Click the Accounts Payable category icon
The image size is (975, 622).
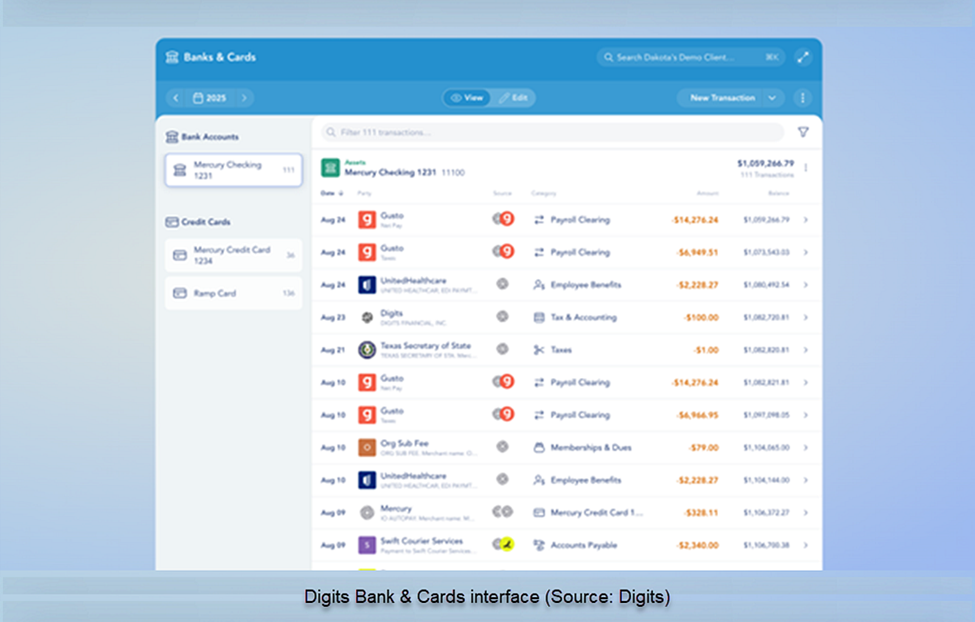539,545
